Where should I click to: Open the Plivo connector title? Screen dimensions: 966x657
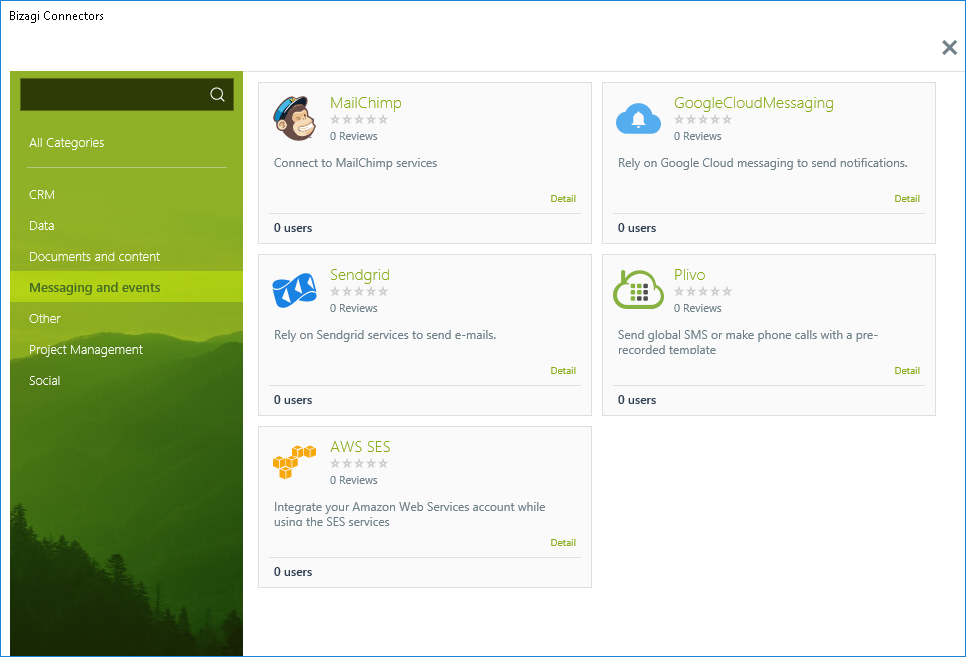pyautogui.click(x=689, y=275)
